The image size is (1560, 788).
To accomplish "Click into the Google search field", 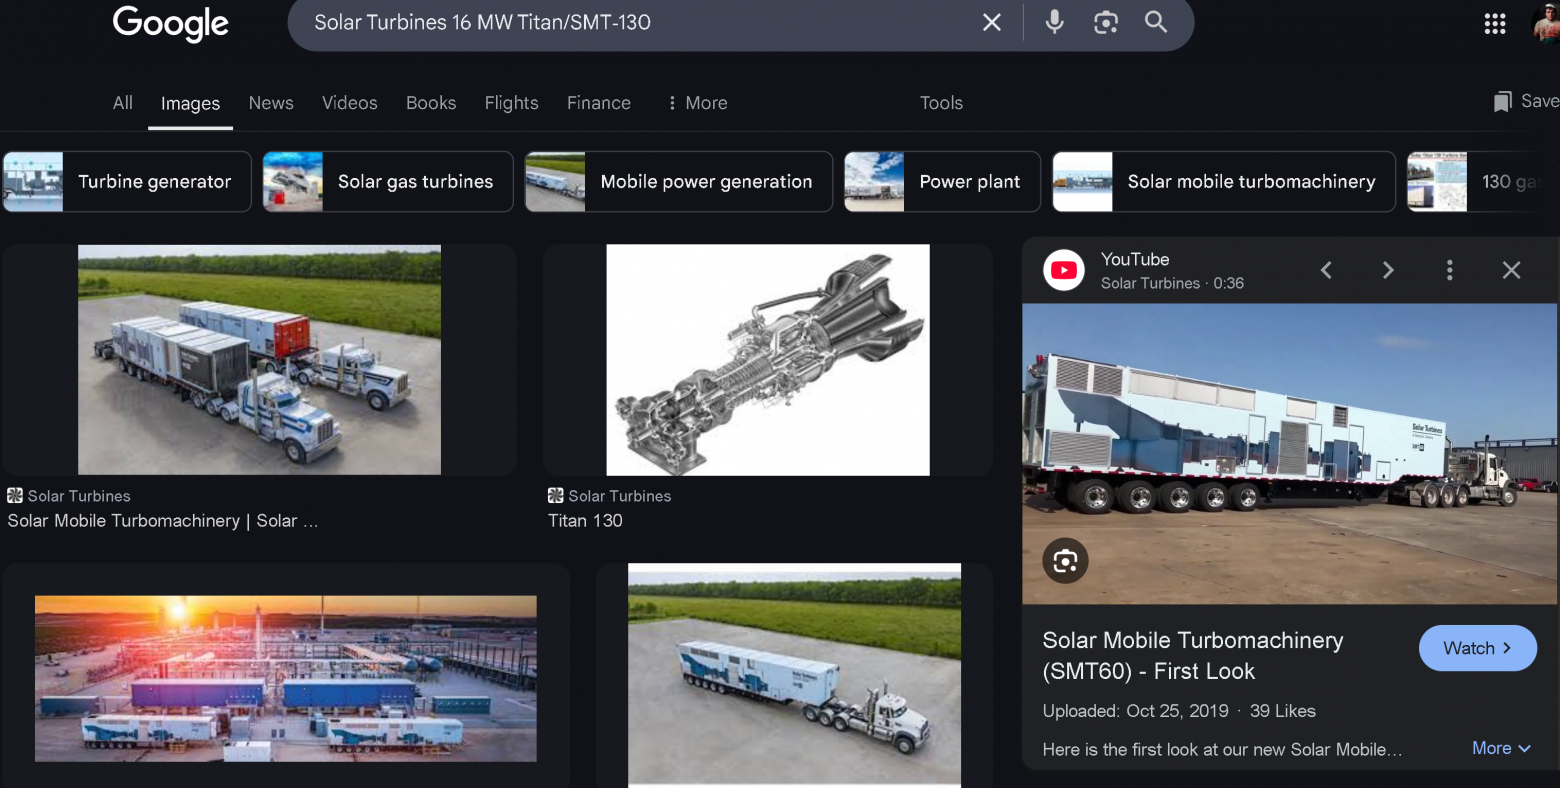I will 640,22.
